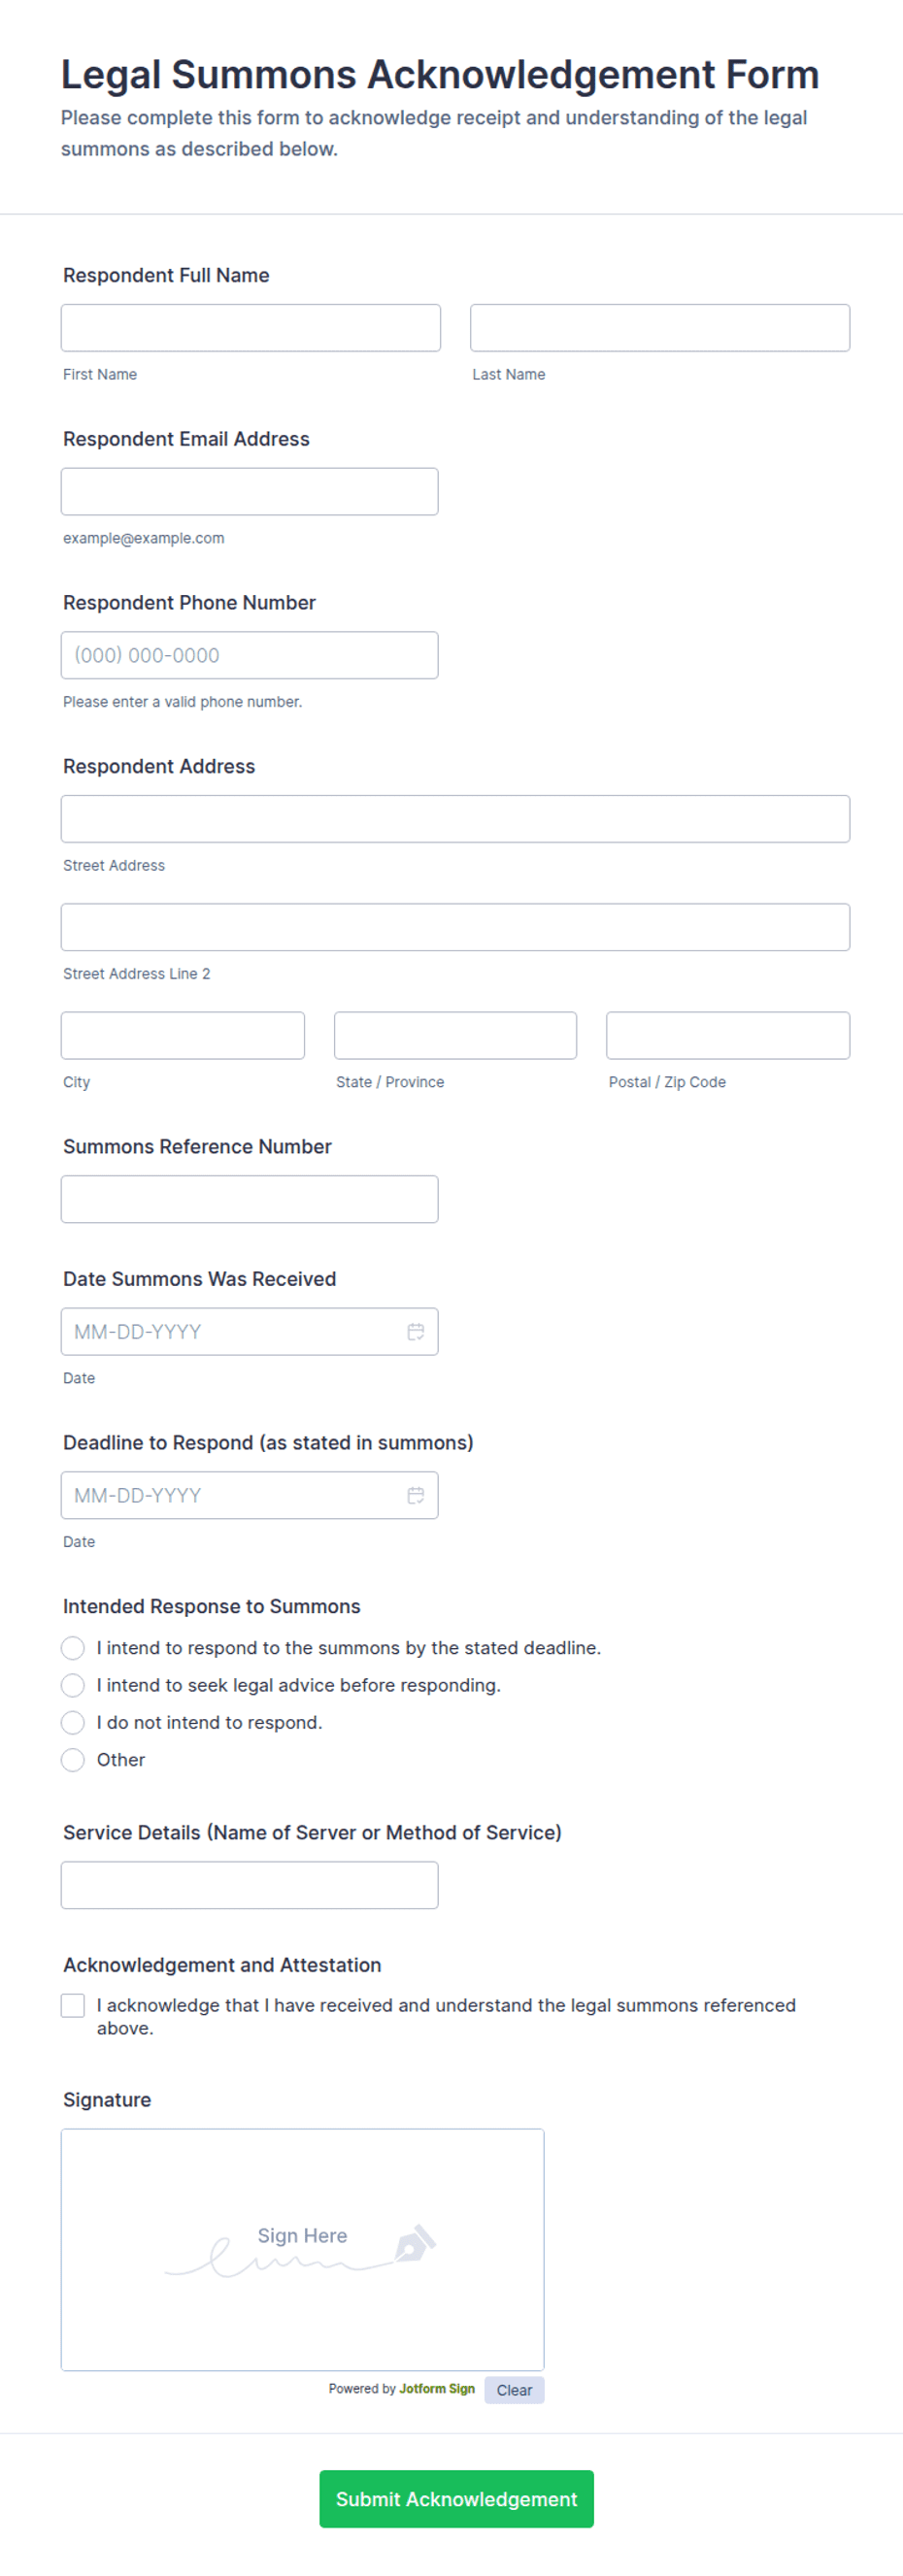Viewport: 903px width, 2576px height.
Task: Click the pen icon in signature pad
Action: (x=414, y=2243)
